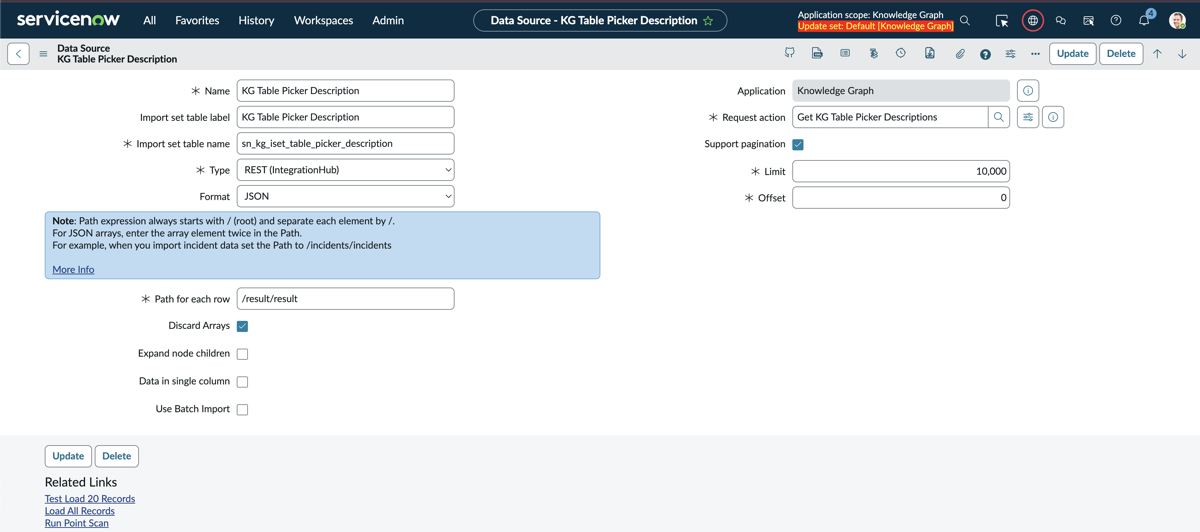Screen dimensions: 1200x532
Task: Open global search magnifier in header
Action: click(965, 20)
